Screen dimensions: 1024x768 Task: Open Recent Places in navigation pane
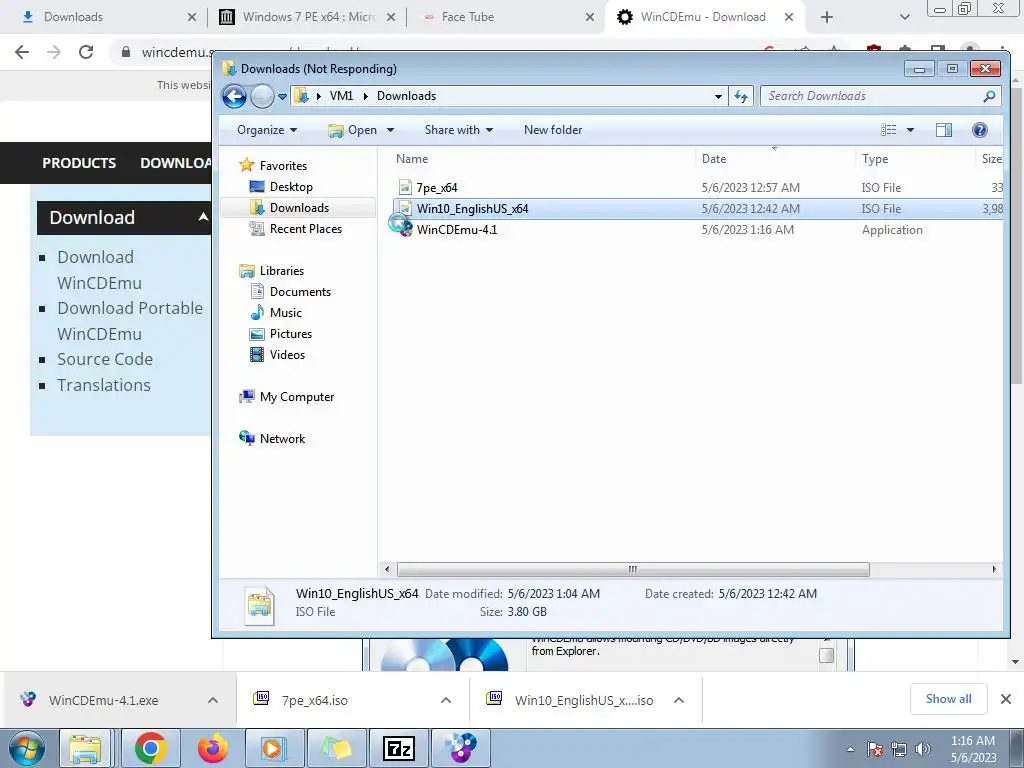tap(296, 229)
